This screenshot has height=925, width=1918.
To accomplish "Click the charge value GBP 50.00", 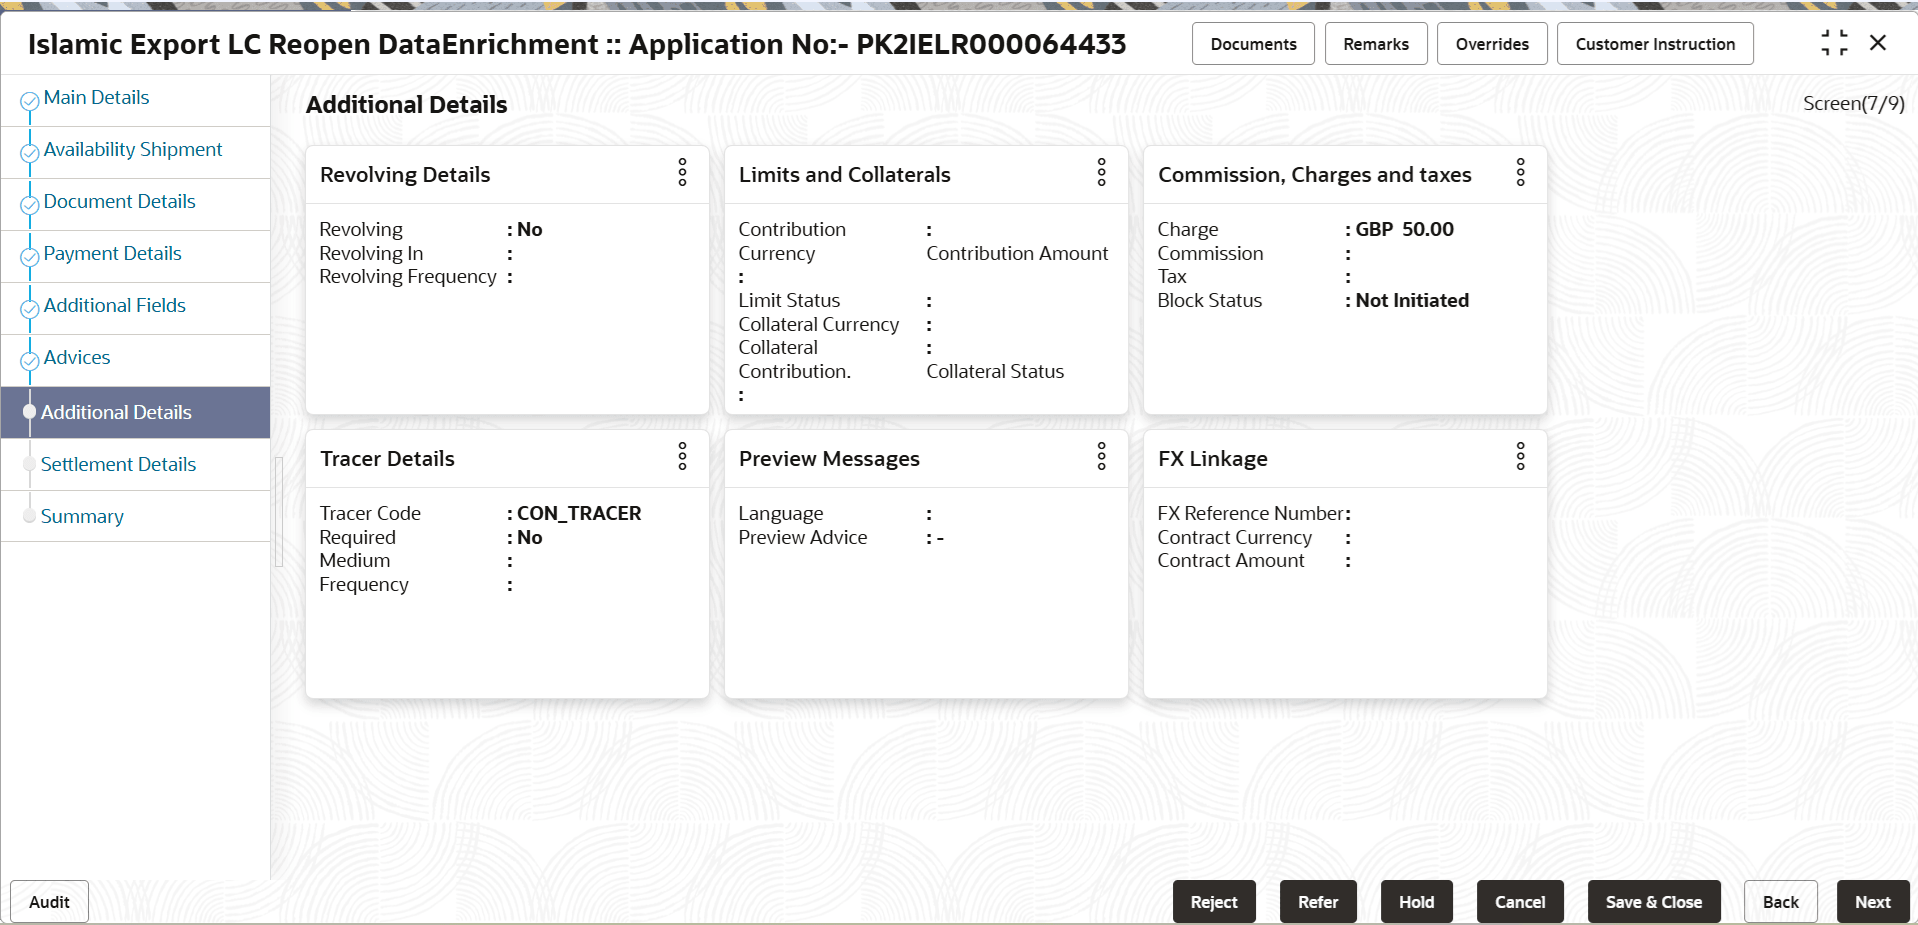I will click(x=1405, y=229).
